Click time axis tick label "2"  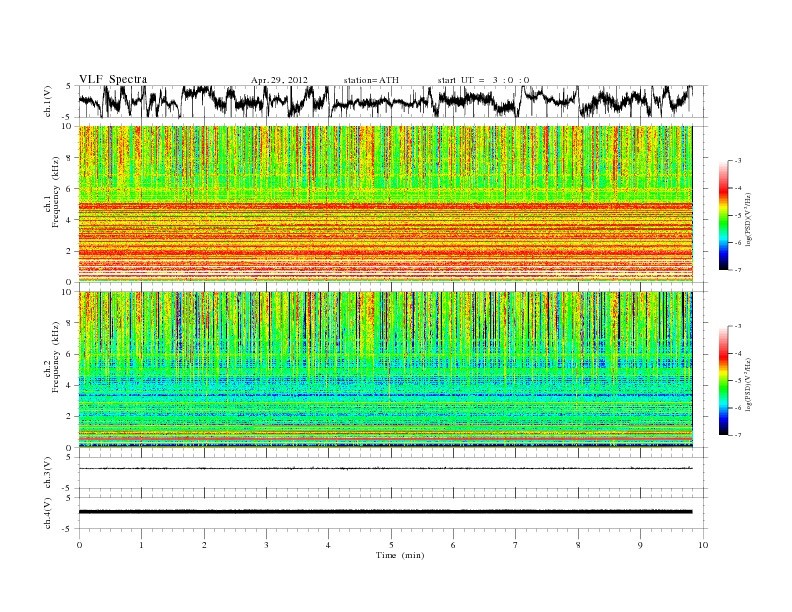[204, 545]
